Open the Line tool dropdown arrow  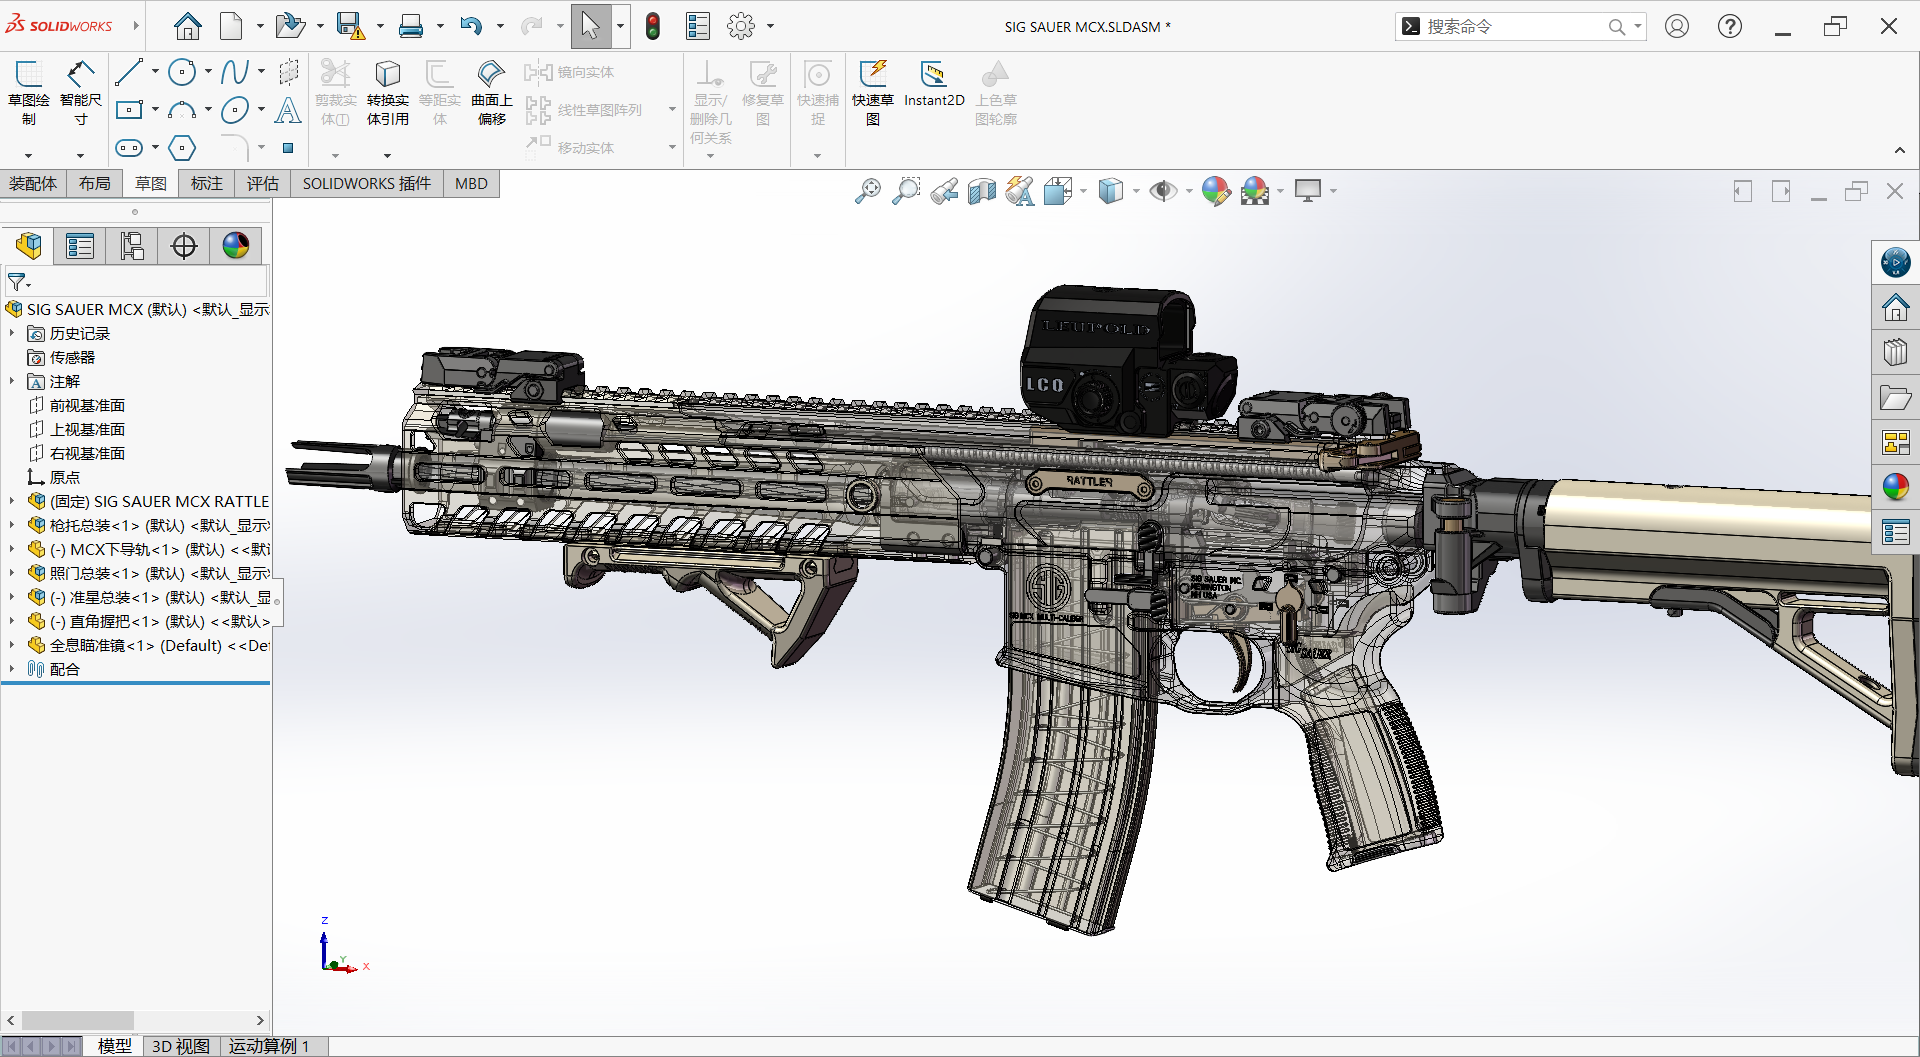pos(155,71)
